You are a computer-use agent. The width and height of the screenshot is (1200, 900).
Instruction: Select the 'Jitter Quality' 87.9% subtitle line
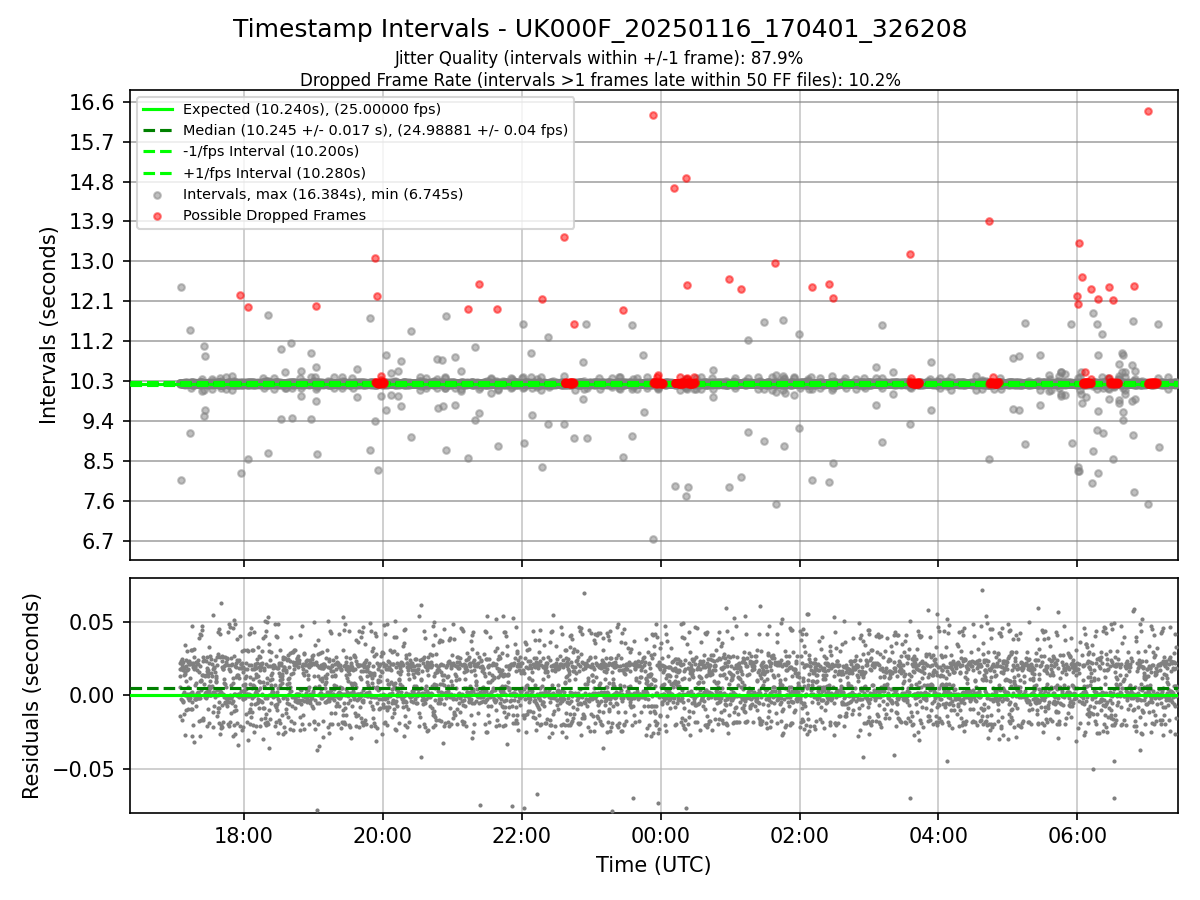pos(599,58)
